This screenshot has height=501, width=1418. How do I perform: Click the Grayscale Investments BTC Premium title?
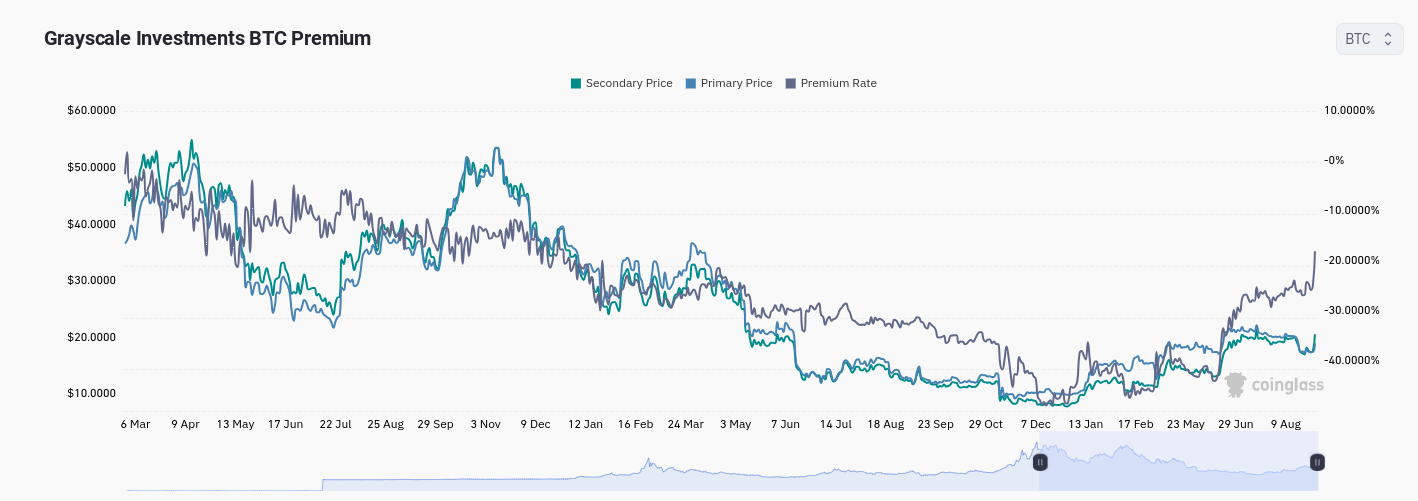(208, 38)
